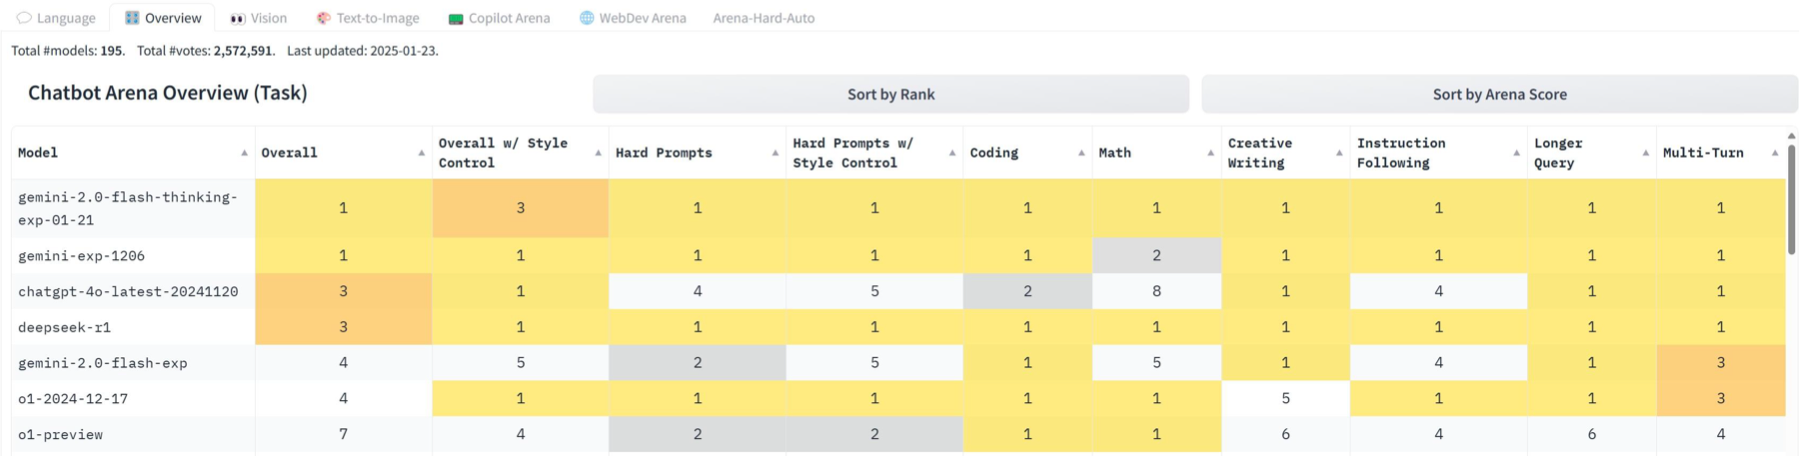Viewport: 1800px width, 456px height.
Task: Sort by Overall column arrow
Action: click(x=421, y=153)
